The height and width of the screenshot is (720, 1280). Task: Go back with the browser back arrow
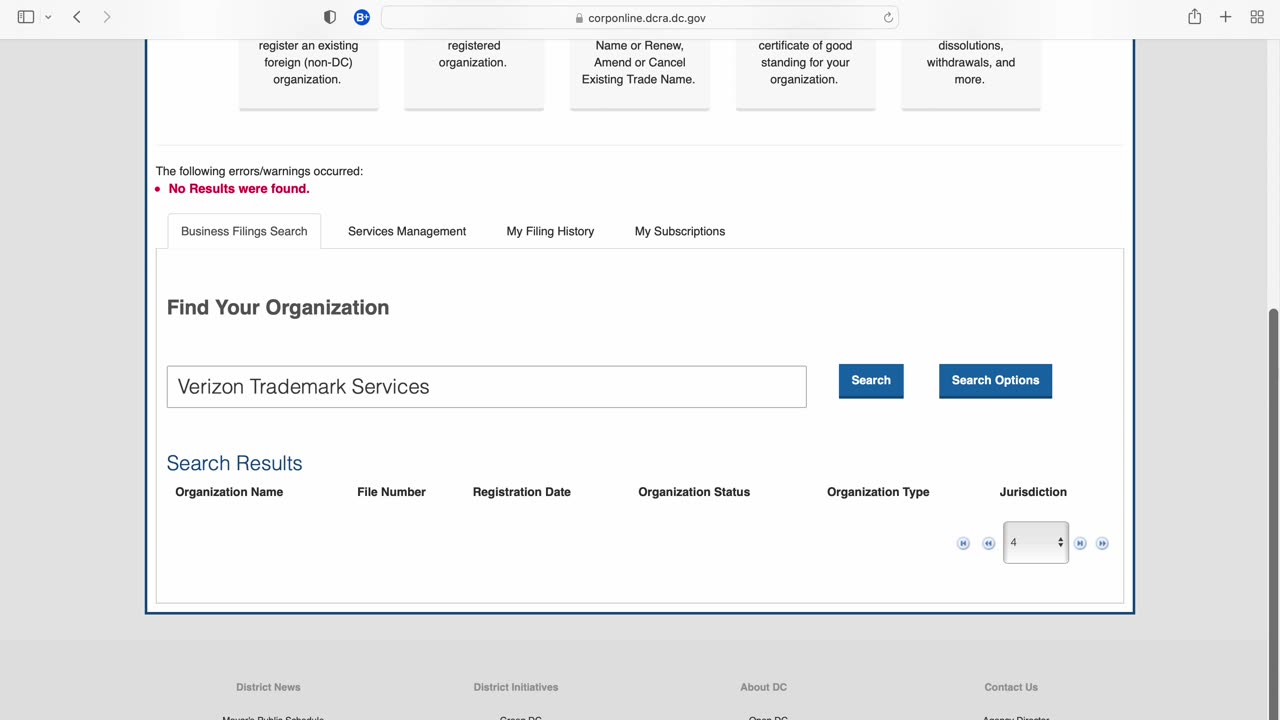tap(77, 17)
